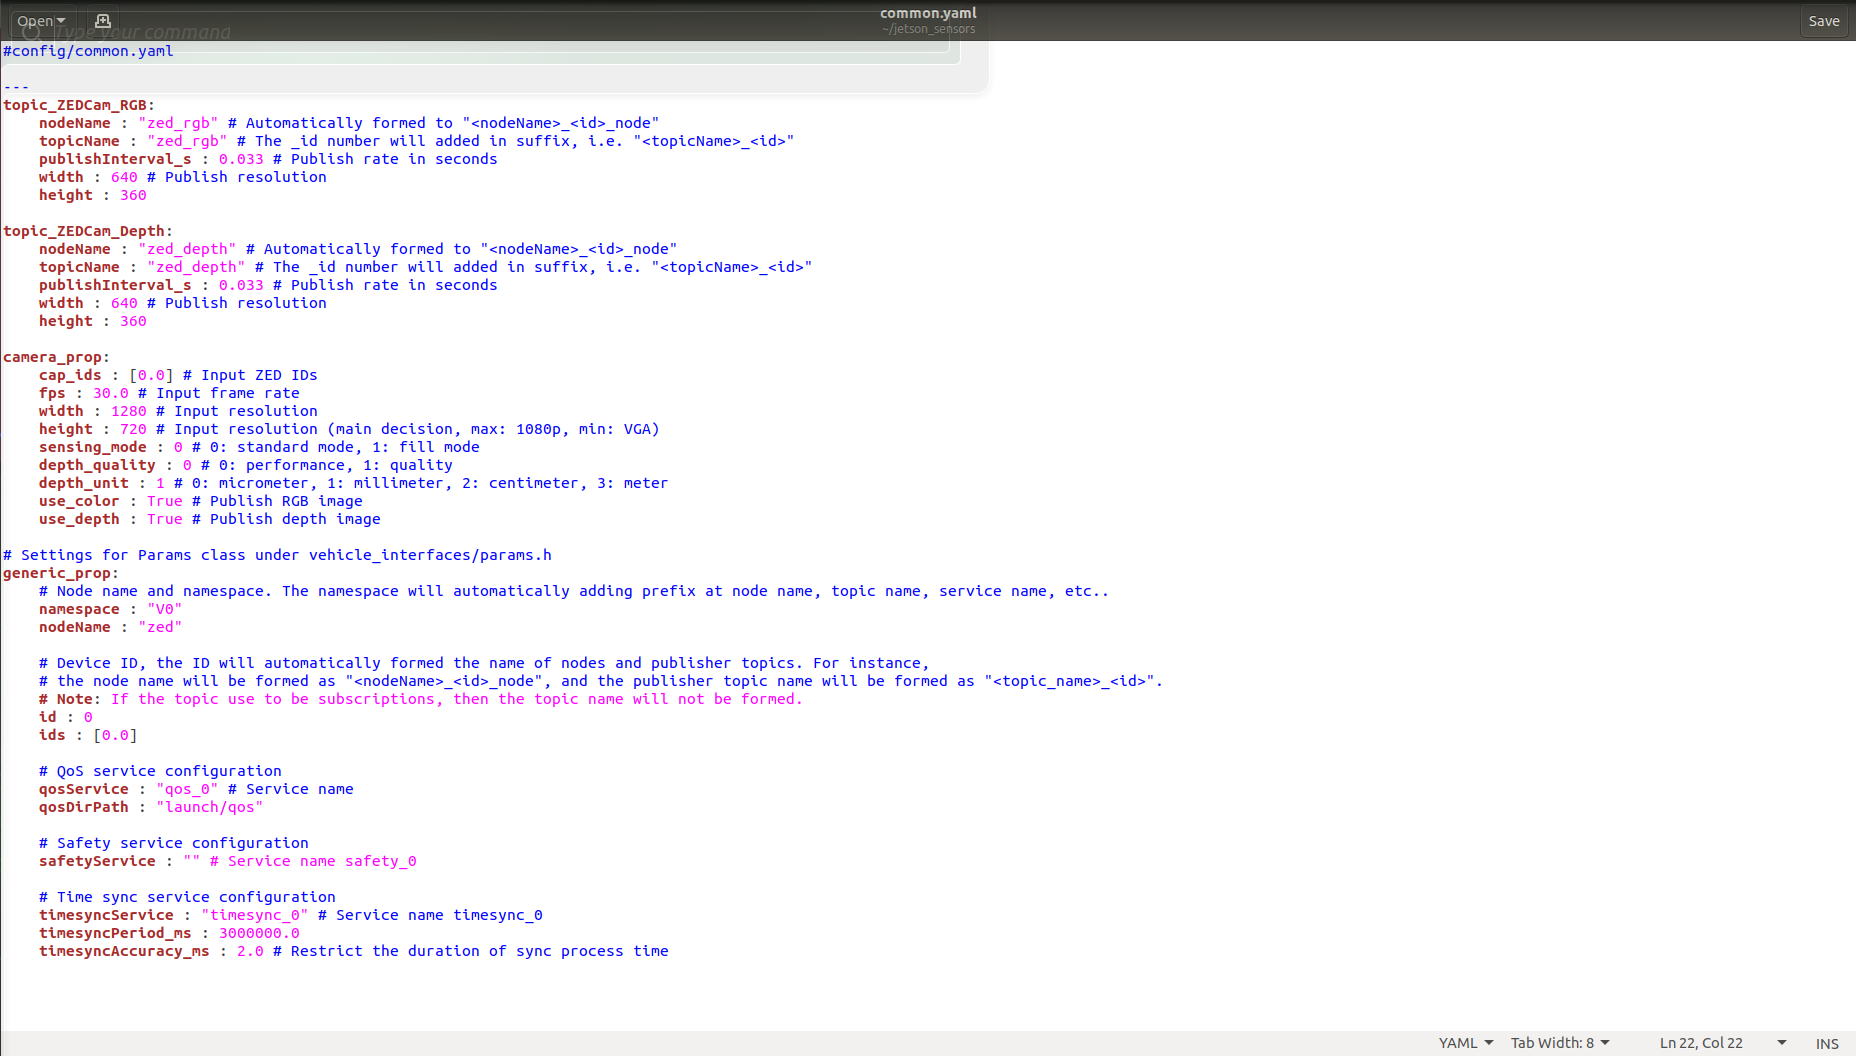Click the topic_ZEDCam_RGB: key
This screenshot has width=1856, height=1056.
[x=79, y=105]
